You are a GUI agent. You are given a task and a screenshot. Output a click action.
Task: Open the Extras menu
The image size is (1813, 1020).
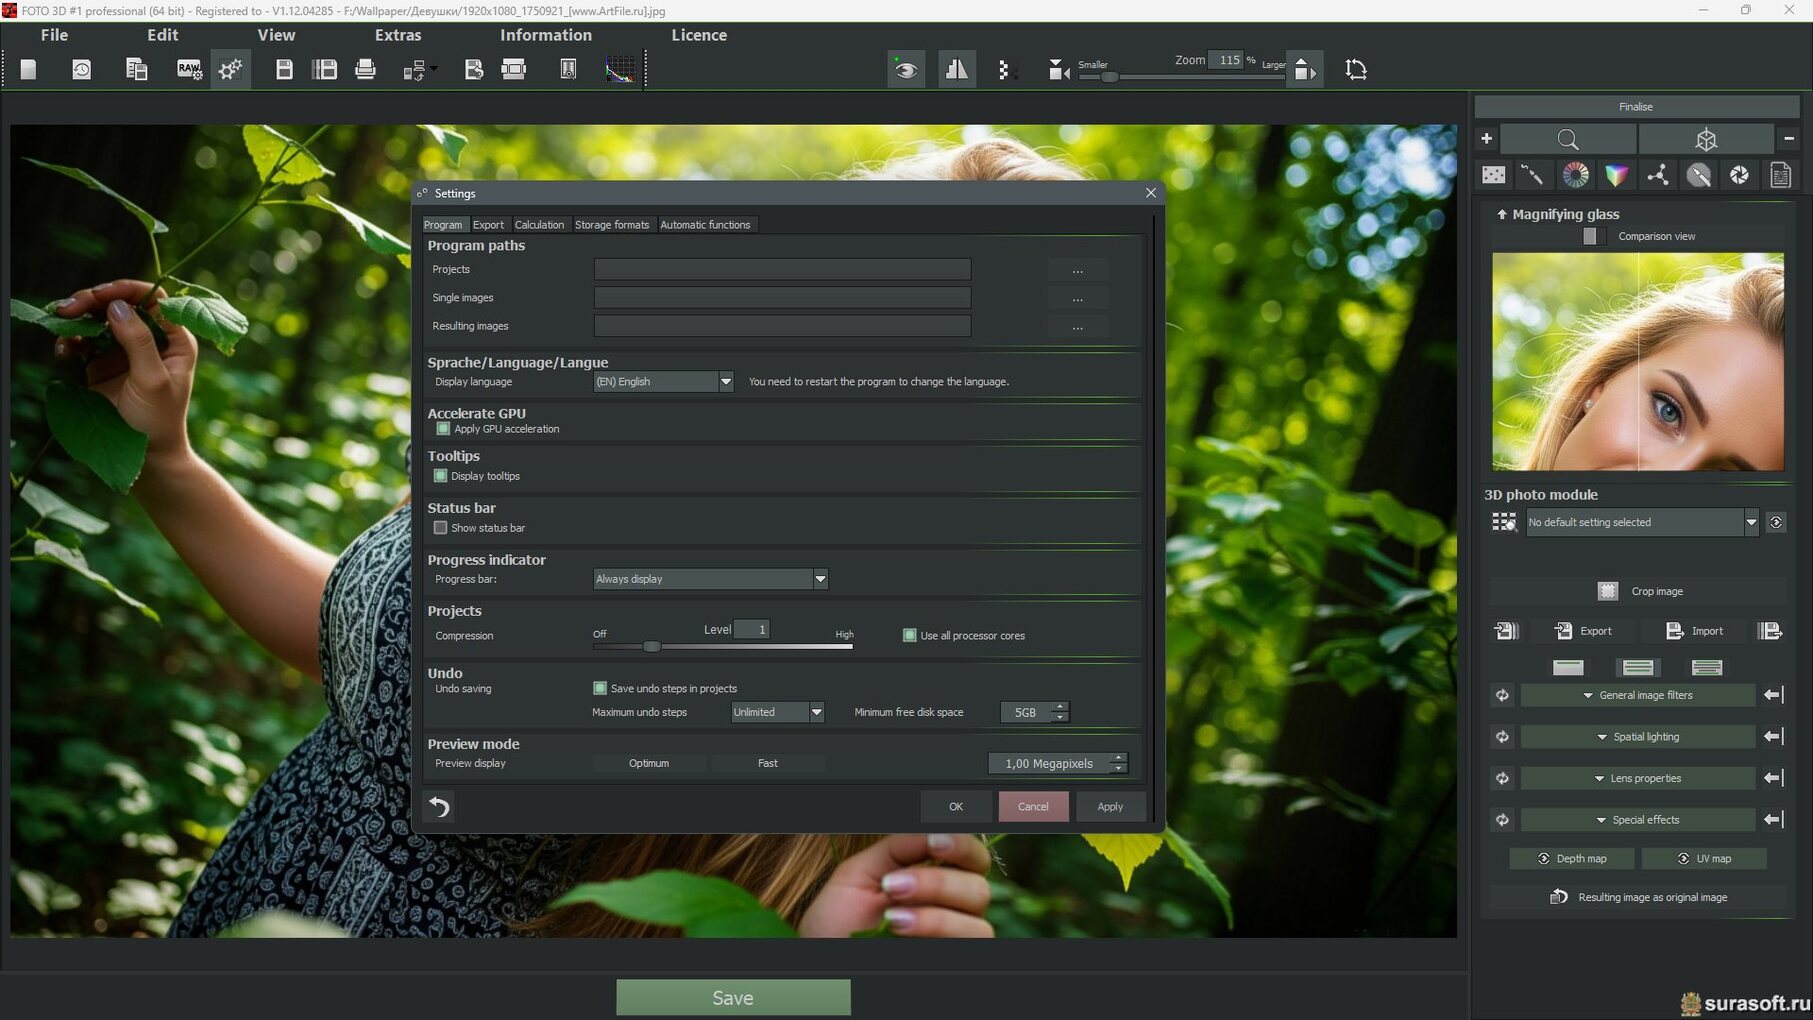point(398,35)
